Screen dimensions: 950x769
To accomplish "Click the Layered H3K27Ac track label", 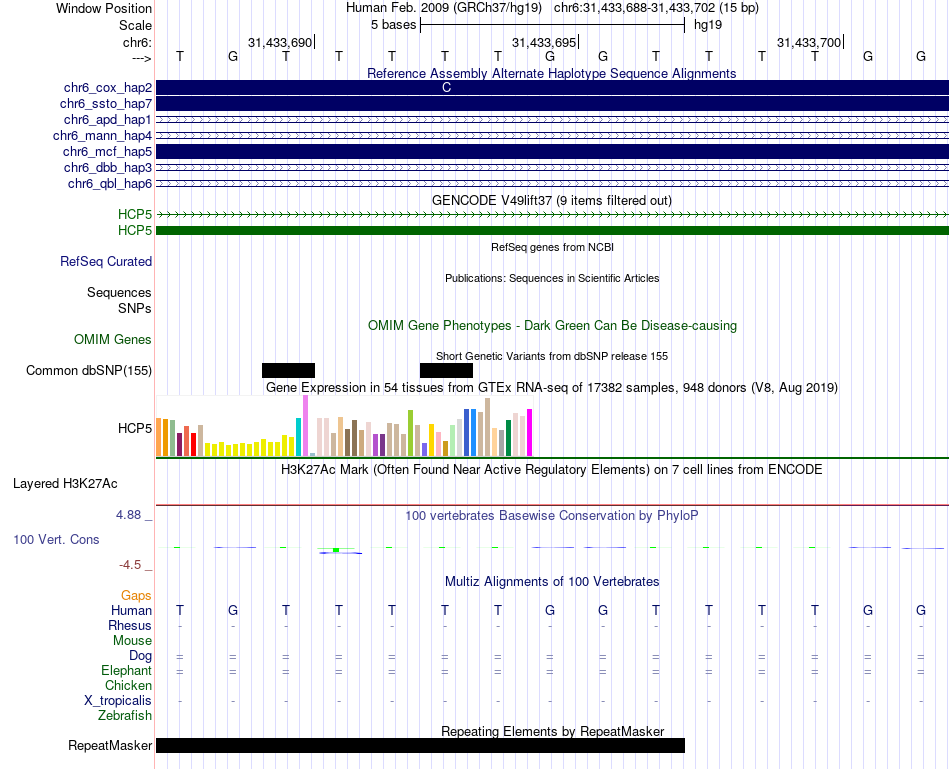I will (65, 484).
